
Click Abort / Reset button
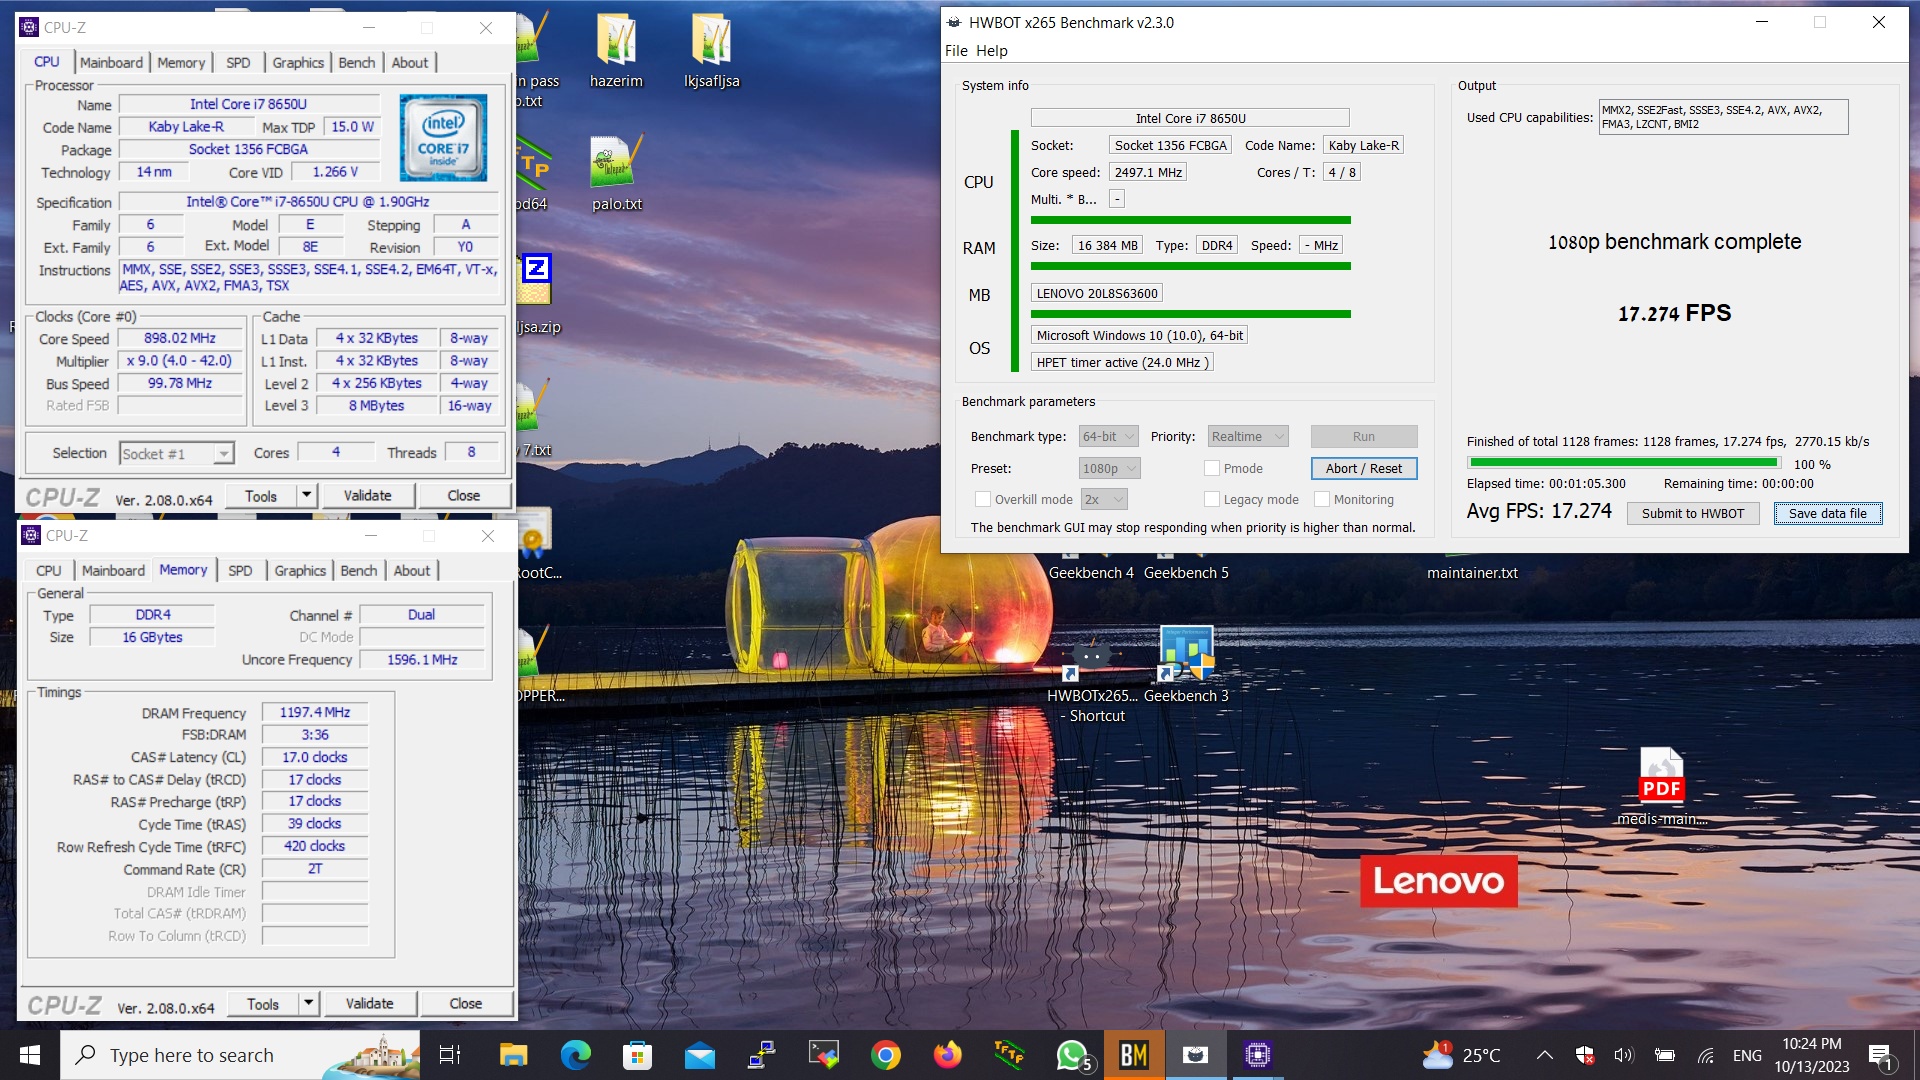[1363, 468]
